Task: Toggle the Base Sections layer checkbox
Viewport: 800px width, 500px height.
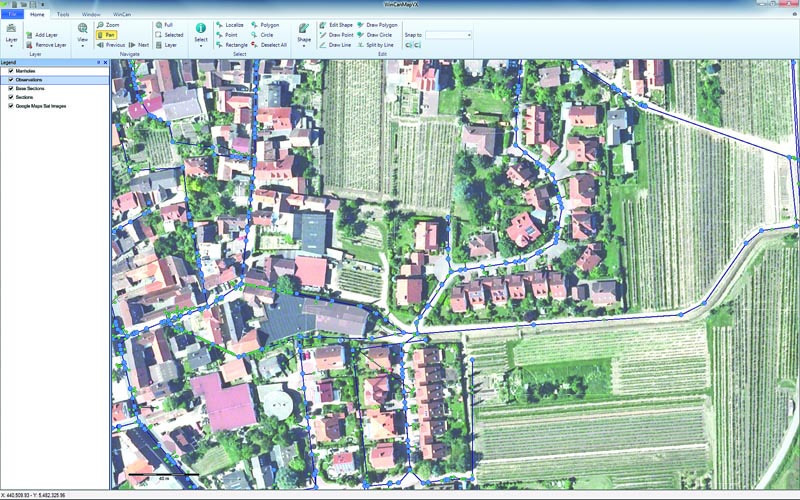Action: (11, 88)
